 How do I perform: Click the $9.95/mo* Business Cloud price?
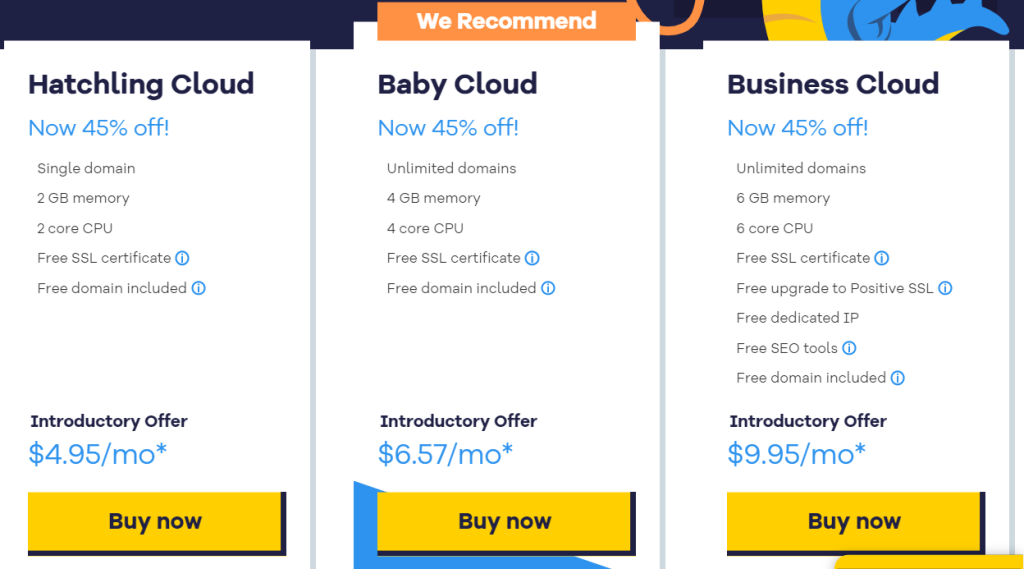(x=797, y=454)
